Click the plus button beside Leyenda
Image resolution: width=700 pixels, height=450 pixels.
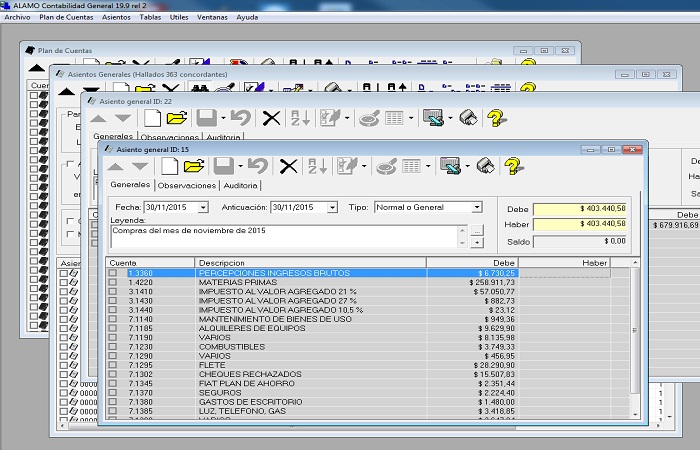pos(477,242)
